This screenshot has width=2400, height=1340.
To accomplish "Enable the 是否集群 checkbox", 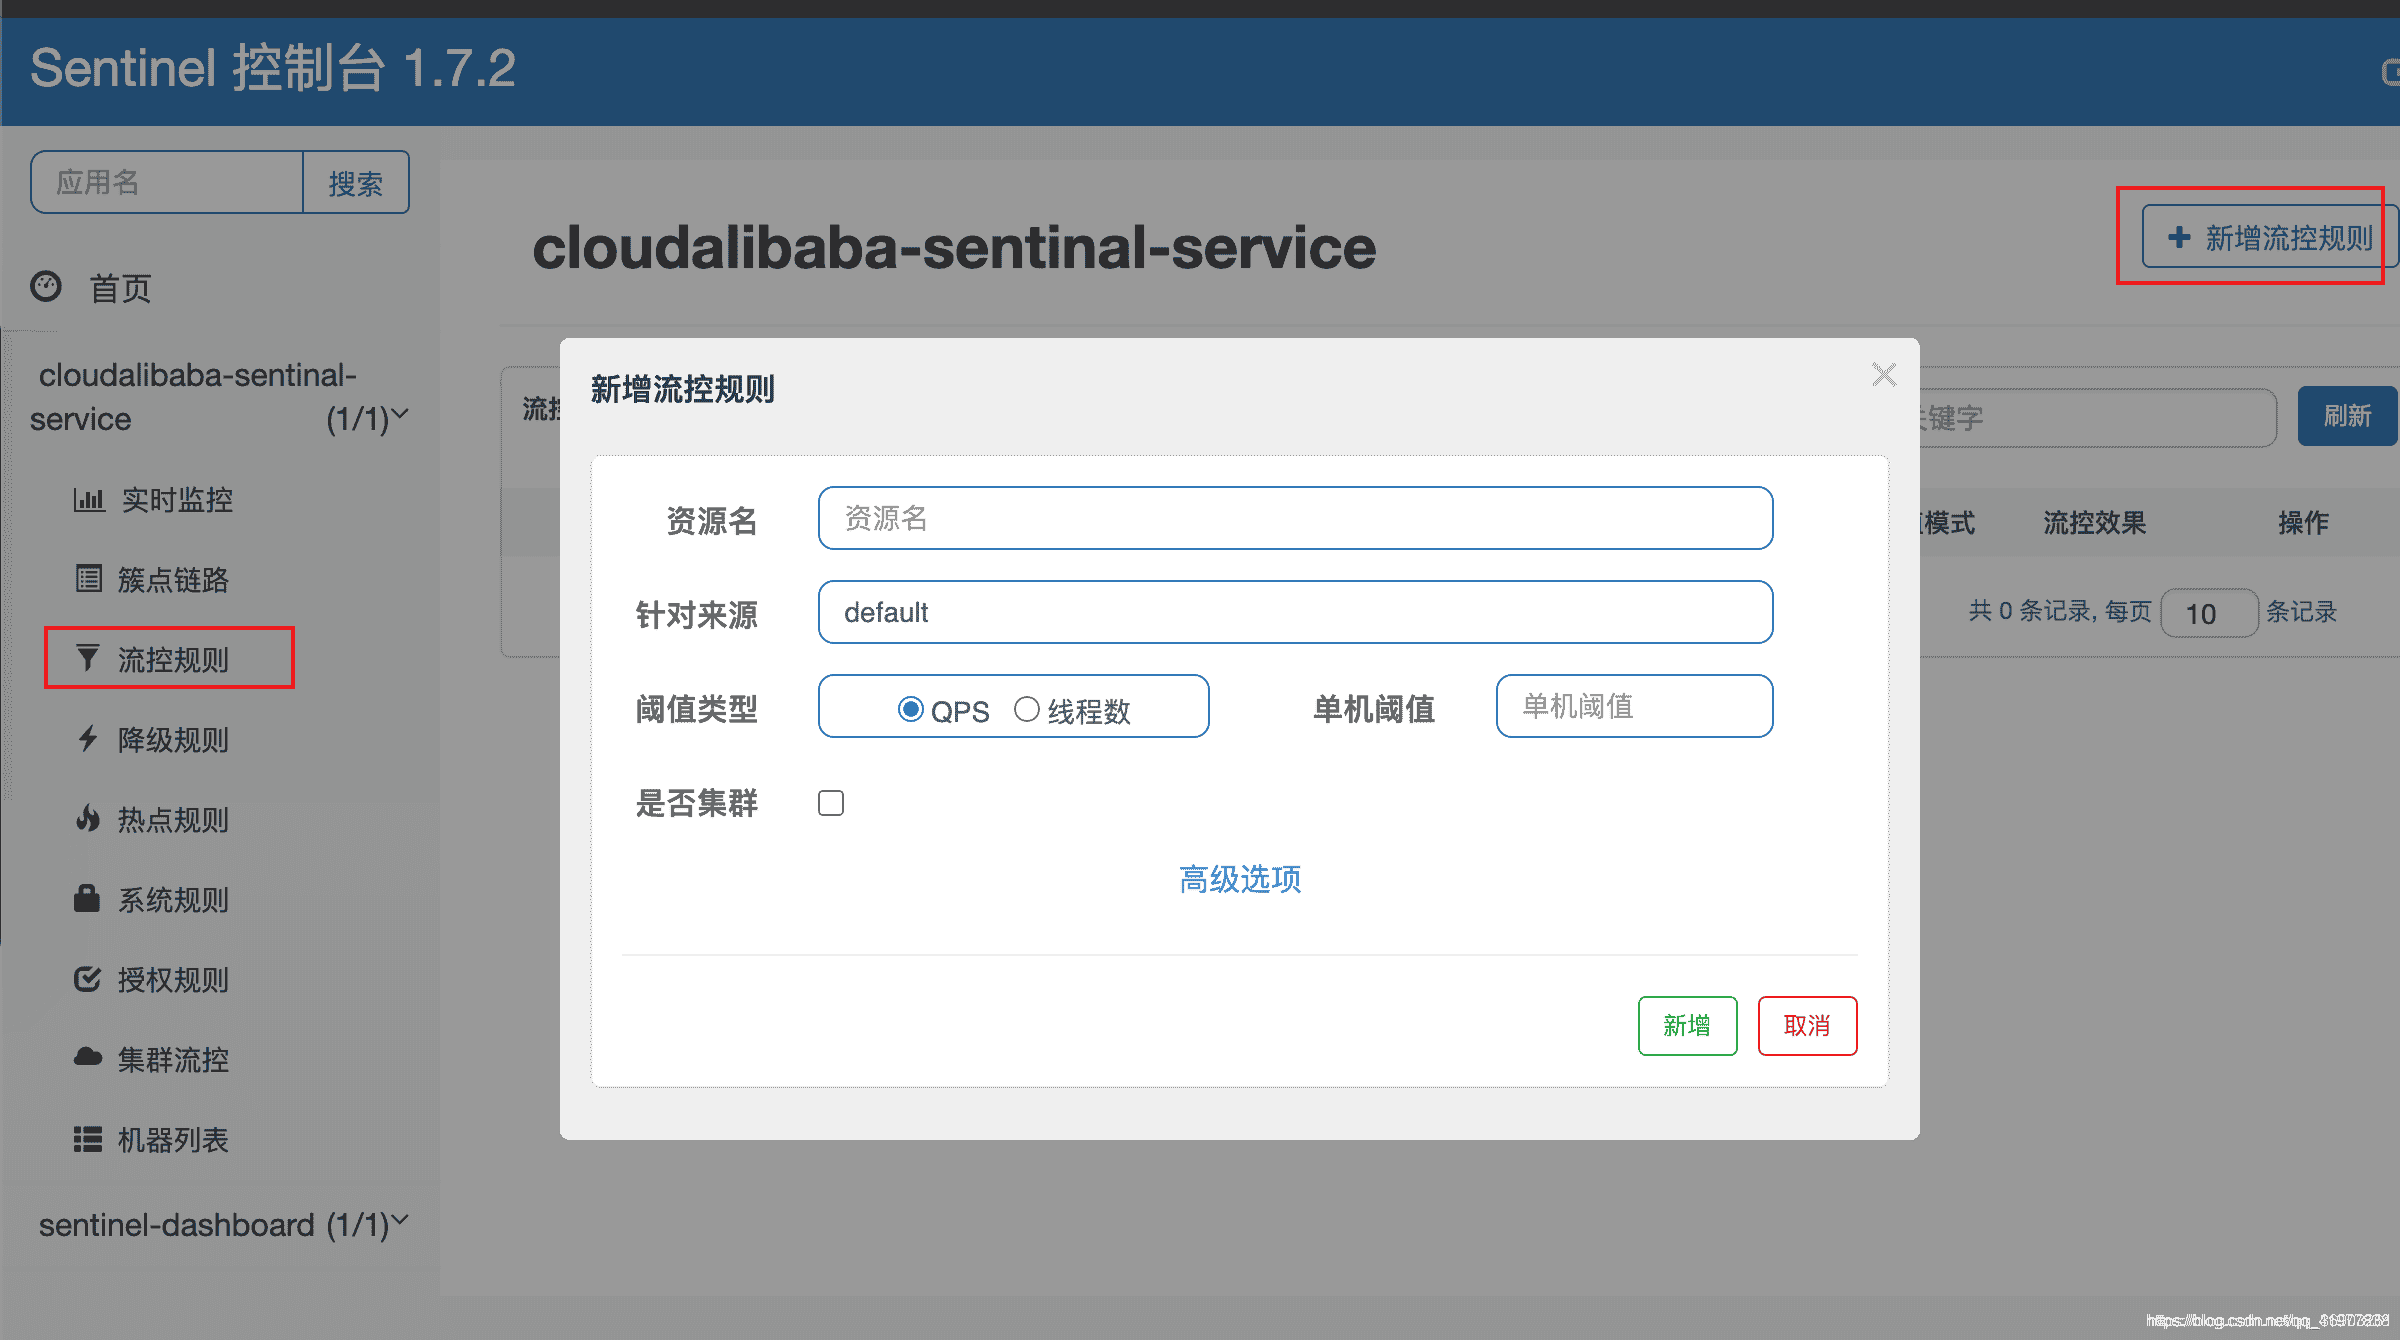I will 831,802.
